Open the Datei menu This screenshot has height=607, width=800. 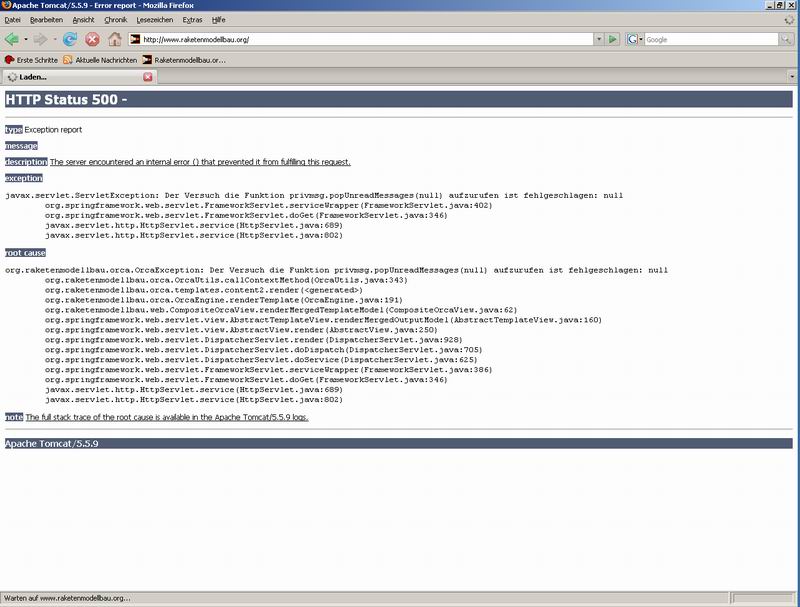[x=12, y=20]
